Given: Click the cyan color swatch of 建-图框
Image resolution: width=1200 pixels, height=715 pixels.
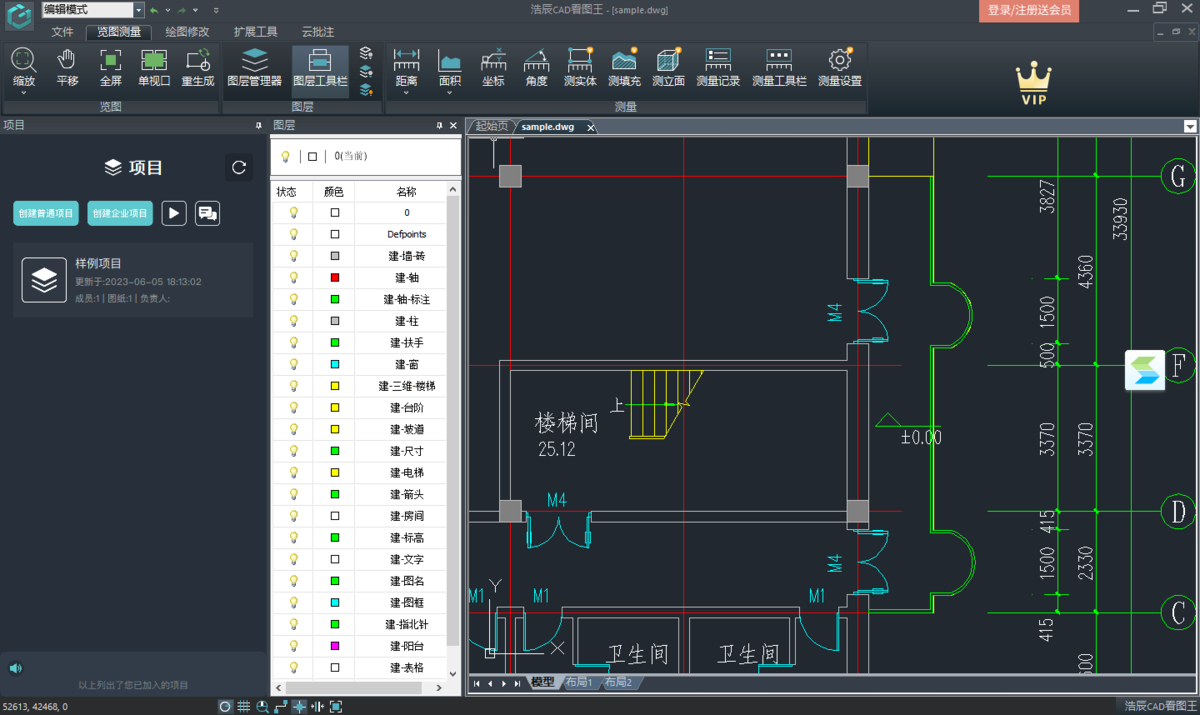Looking at the screenshot, I should (335, 602).
